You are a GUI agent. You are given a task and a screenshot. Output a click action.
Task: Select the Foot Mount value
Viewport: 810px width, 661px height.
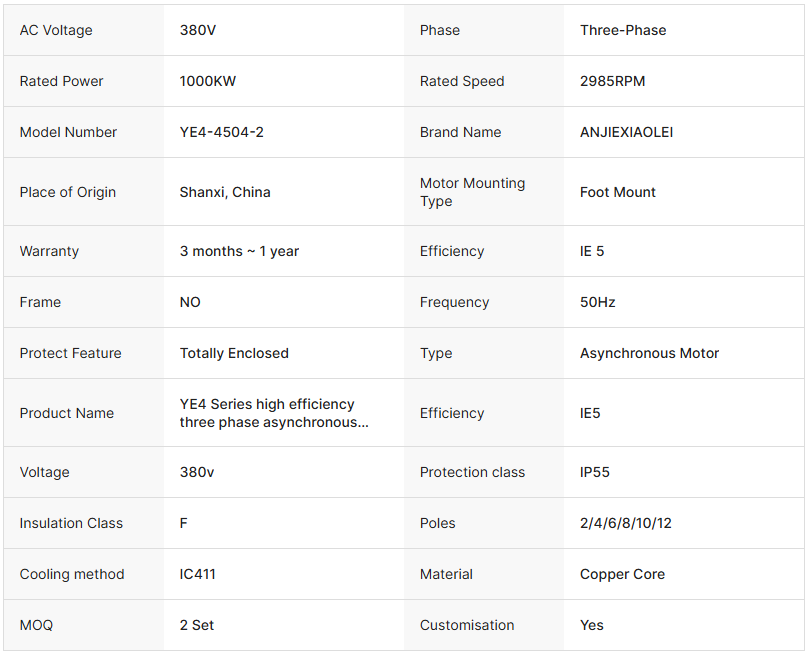coord(618,192)
